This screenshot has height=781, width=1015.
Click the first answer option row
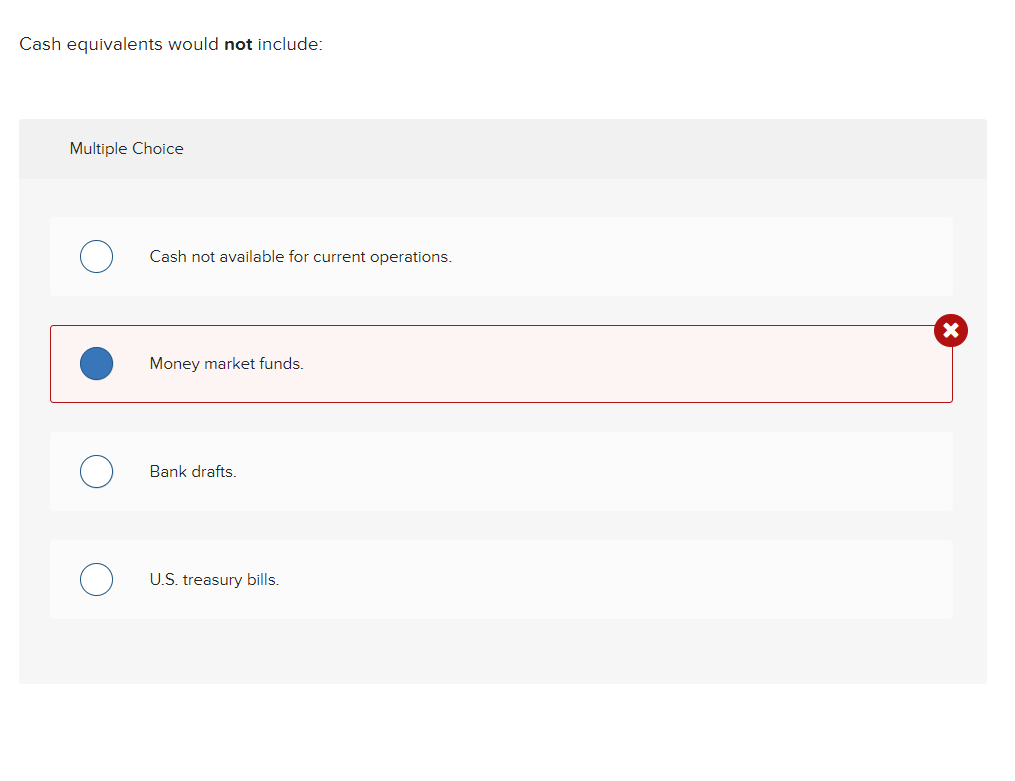pyautogui.click(x=500, y=256)
